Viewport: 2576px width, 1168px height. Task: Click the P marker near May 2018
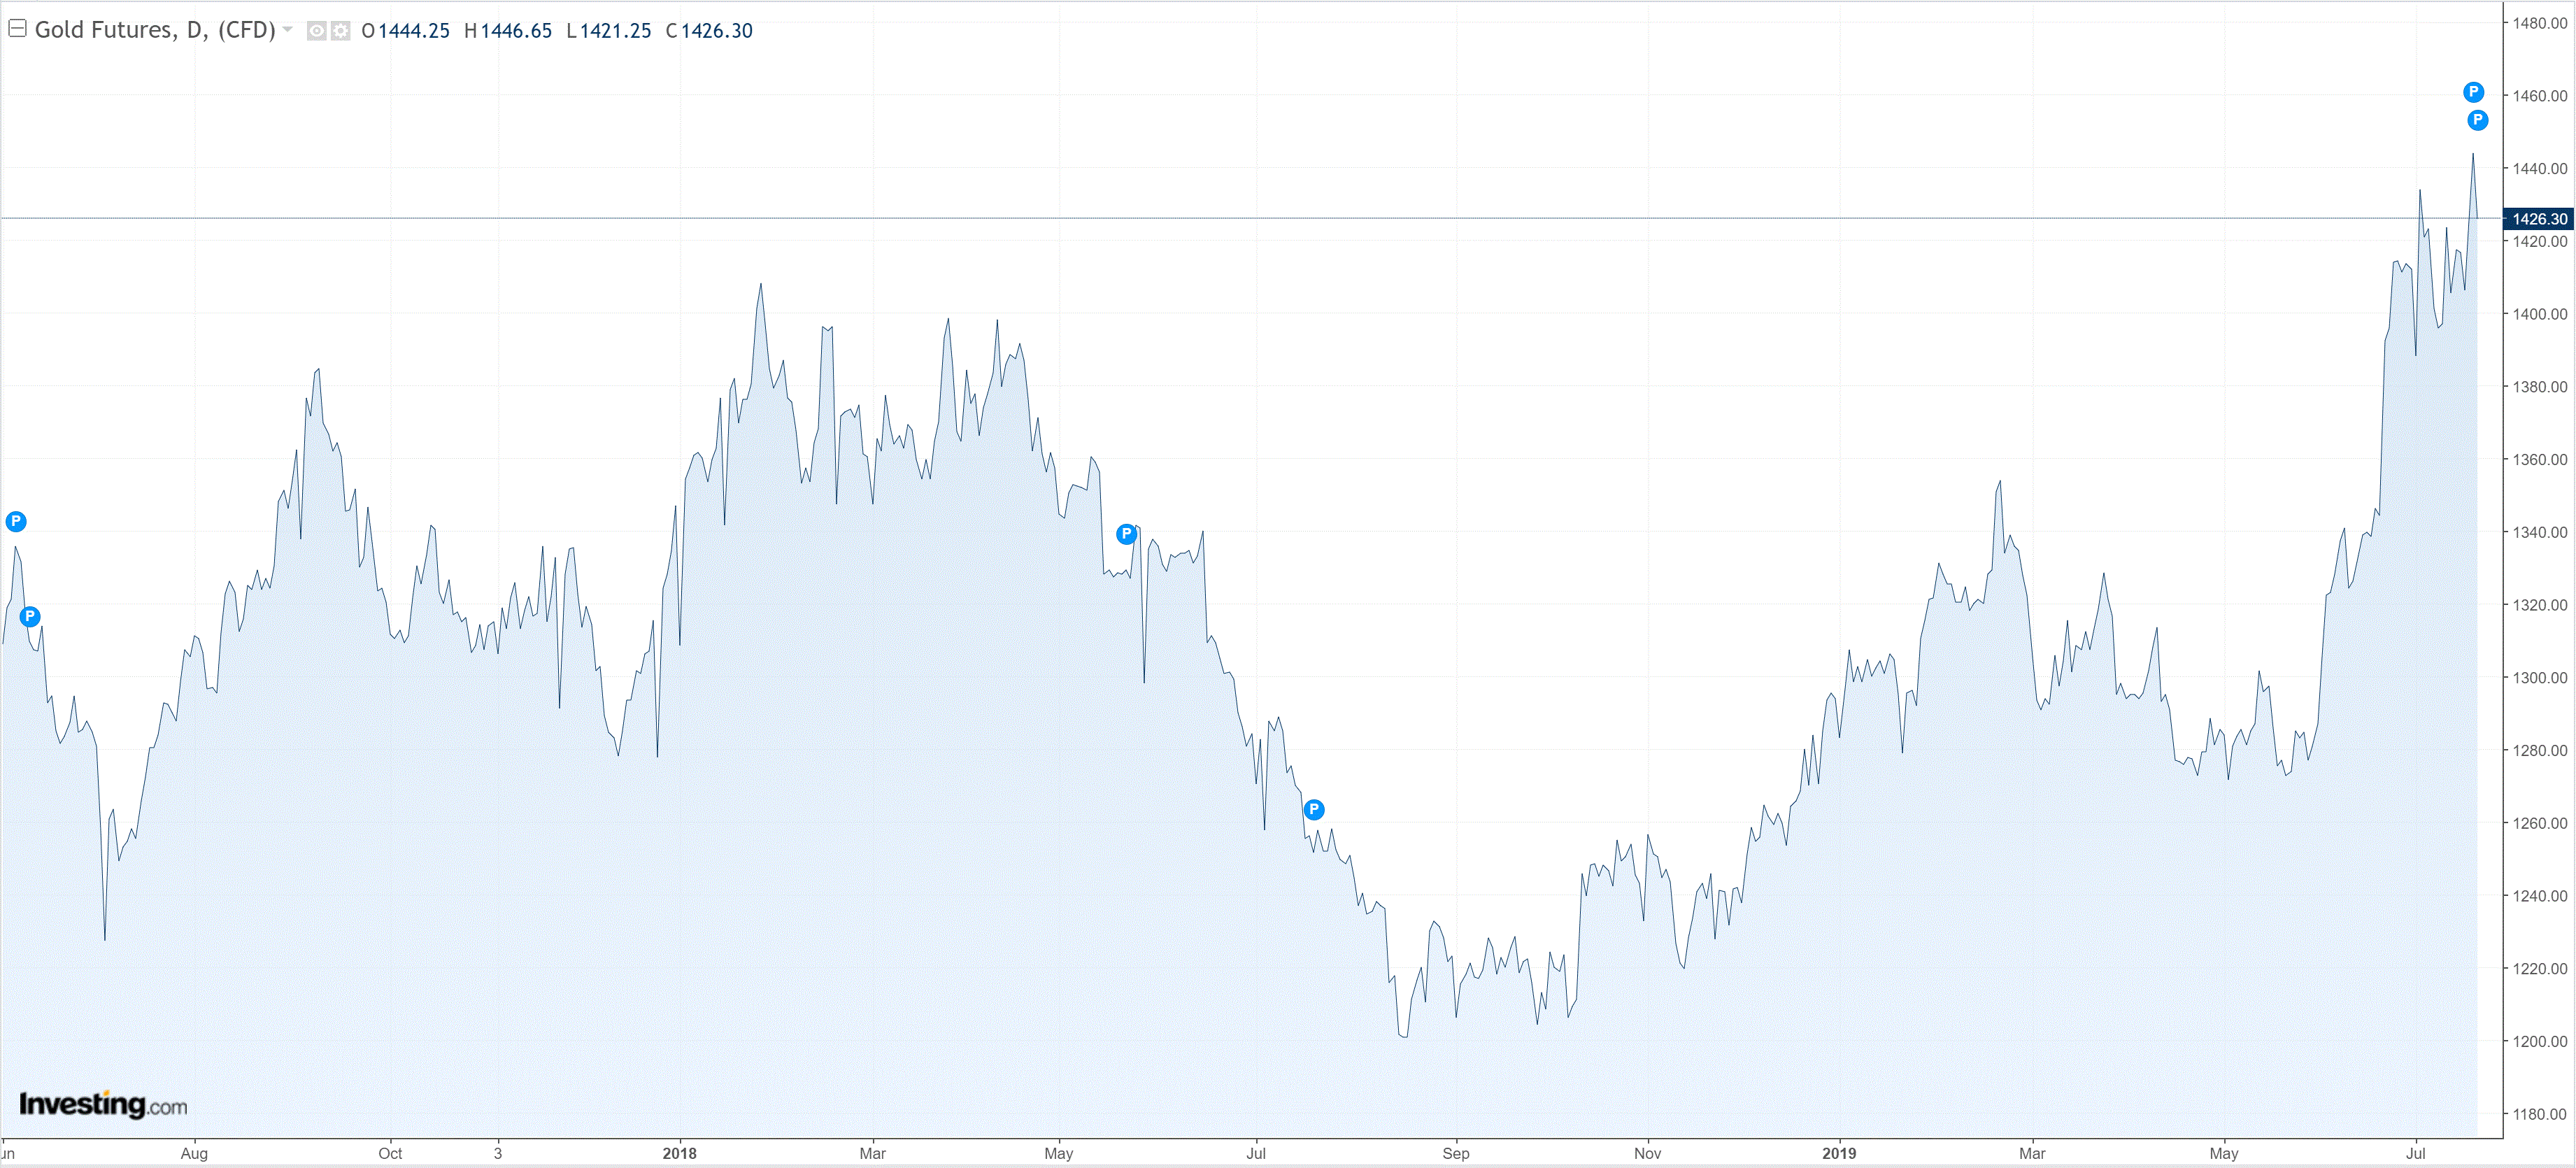pyautogui.click(x=1126, y=533)
